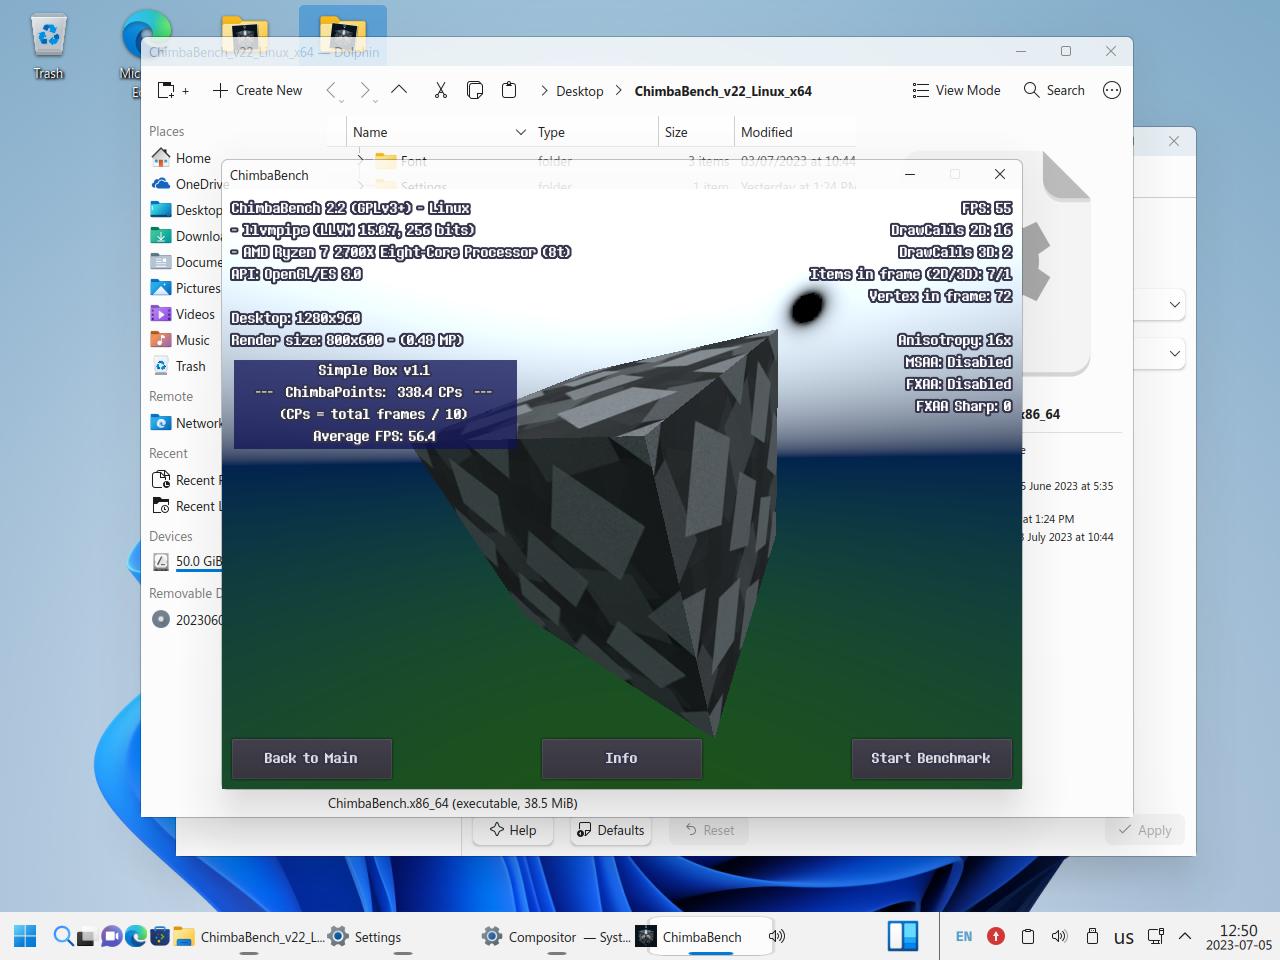The width and height of the screenshot is (1280, 960).
Task: Paste clipboard contents in Dolphin
Action: pos(509,90)
